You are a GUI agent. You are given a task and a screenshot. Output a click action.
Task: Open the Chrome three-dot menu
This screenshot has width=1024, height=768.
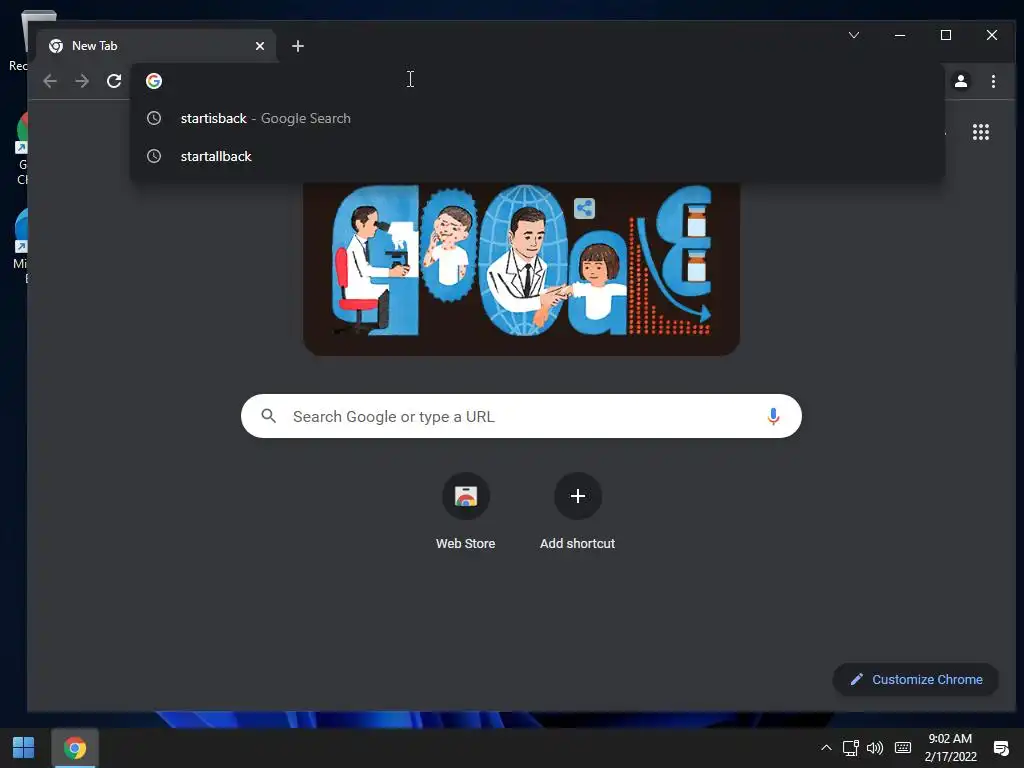[x=993, y=81]
